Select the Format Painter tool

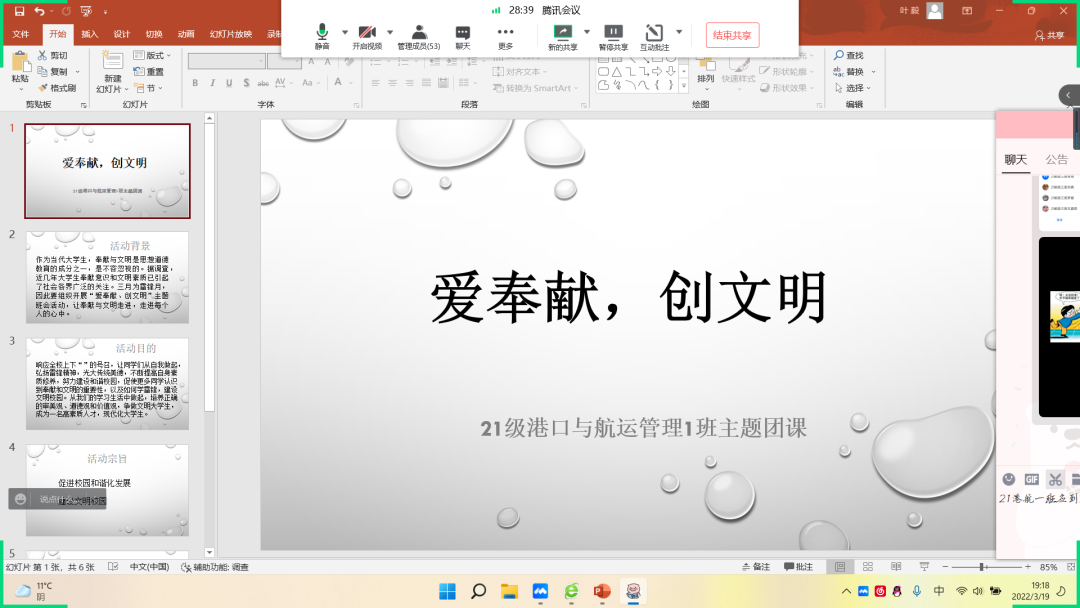click(x=57, y=88)
